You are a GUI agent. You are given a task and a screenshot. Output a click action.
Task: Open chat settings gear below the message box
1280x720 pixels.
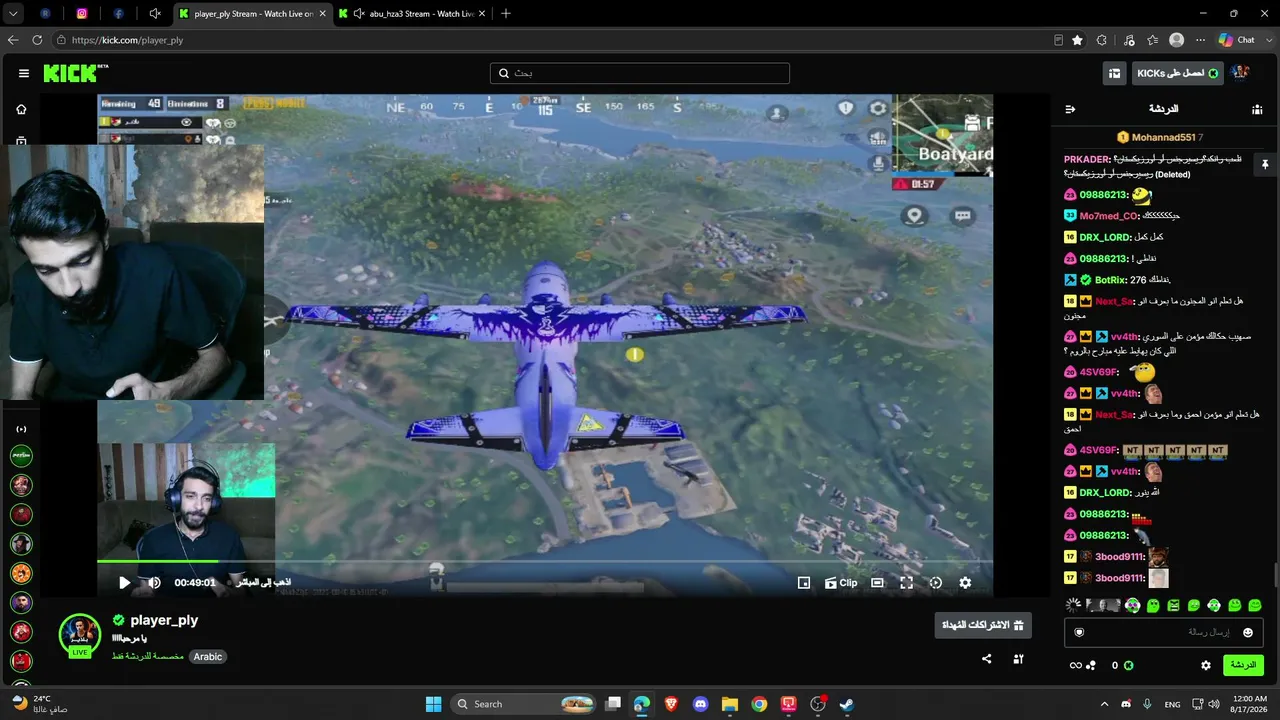coord(1206,665)
